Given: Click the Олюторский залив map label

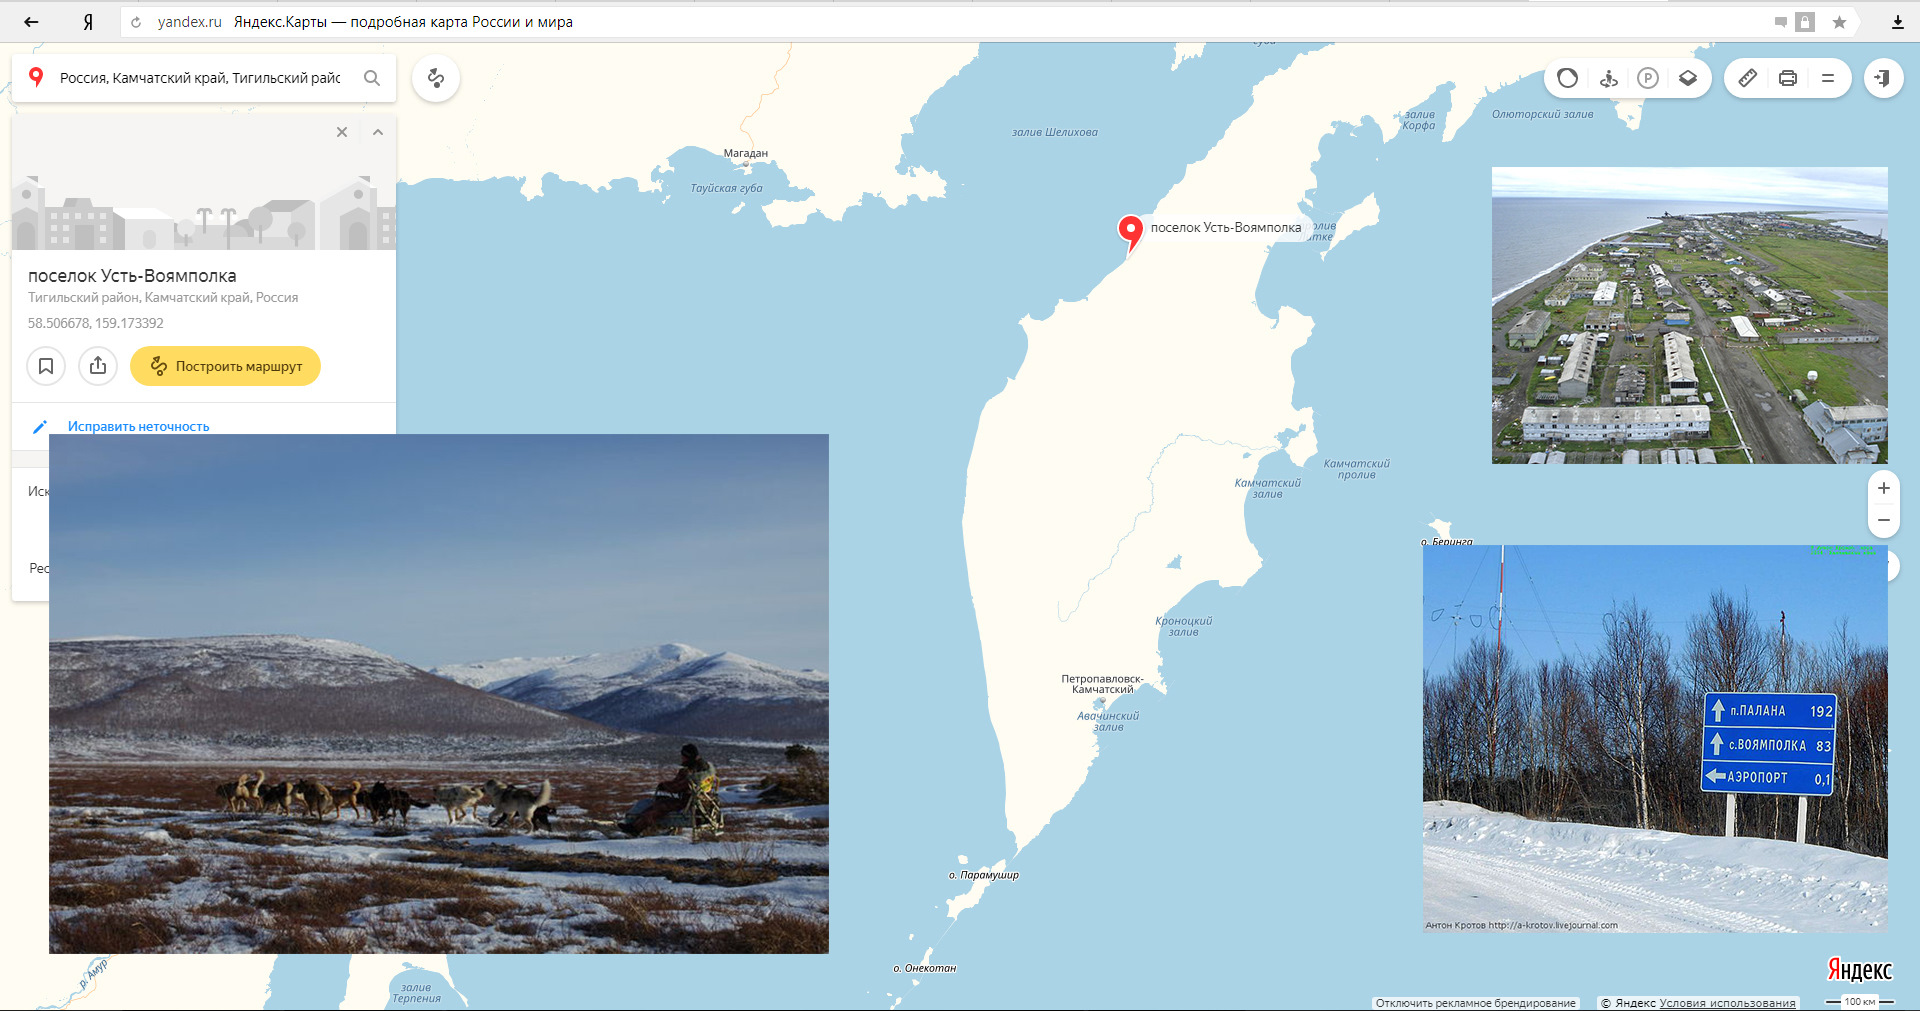Looking at the screenshot, I should tap(1543, 114).
